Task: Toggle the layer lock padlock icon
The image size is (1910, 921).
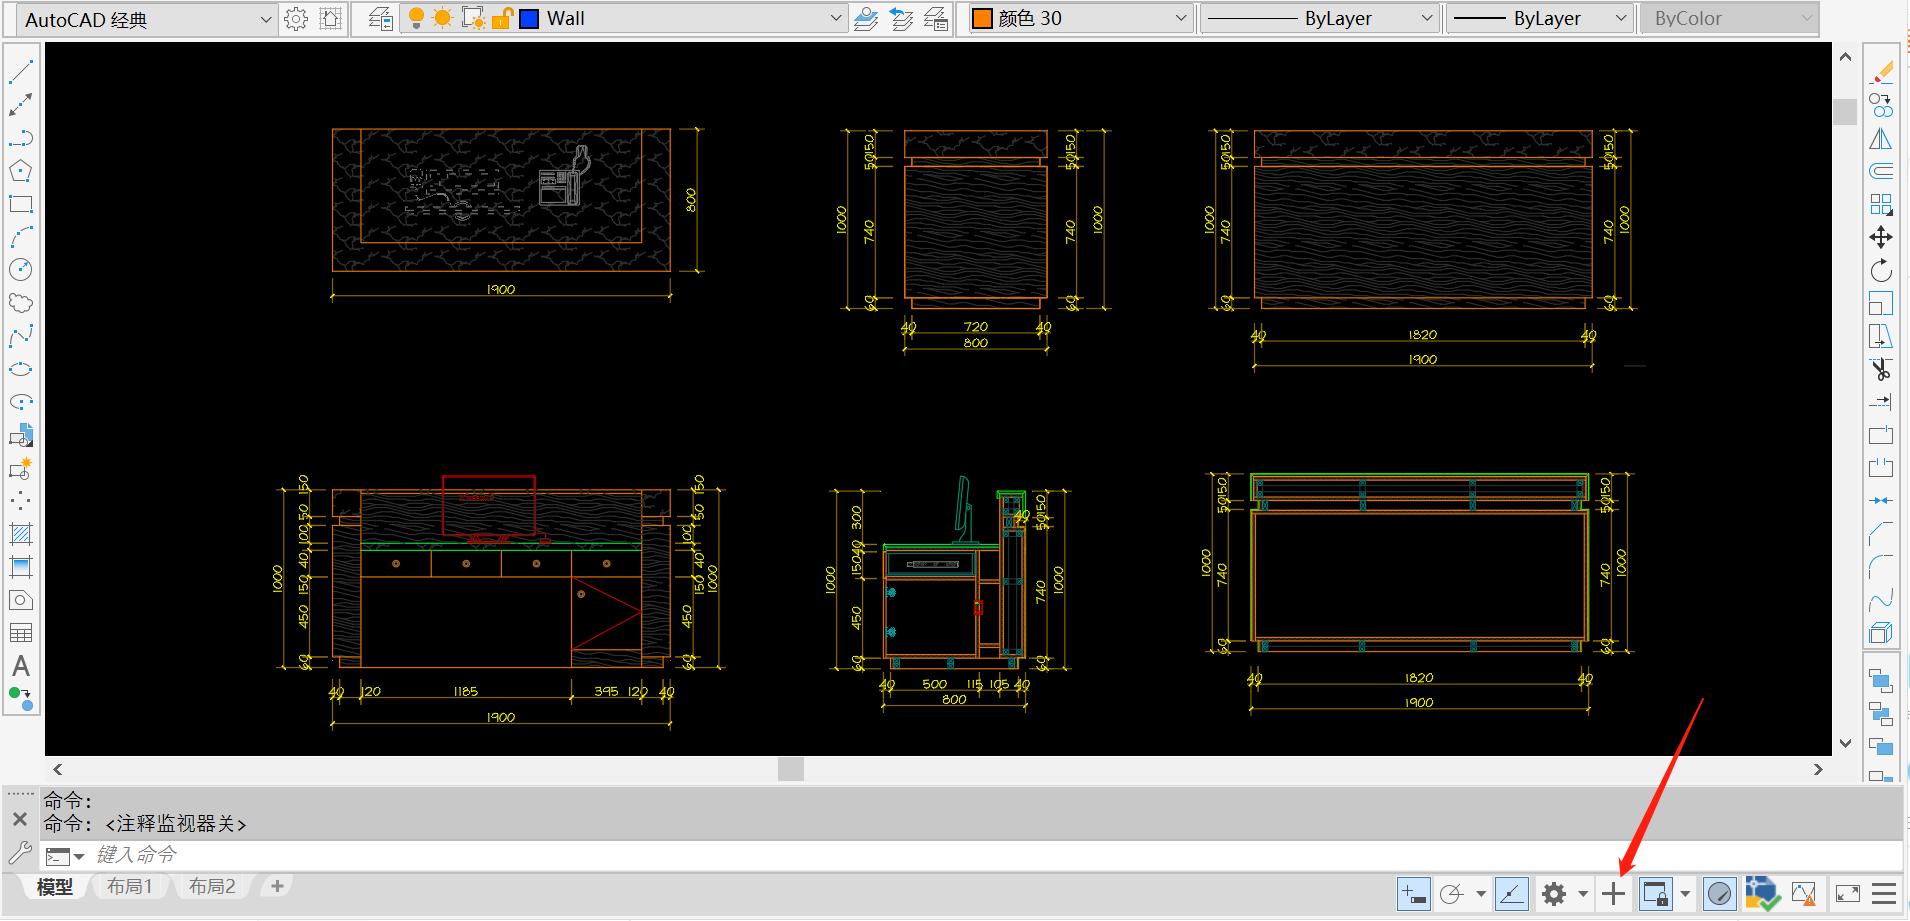Action: tap(502, 18)
